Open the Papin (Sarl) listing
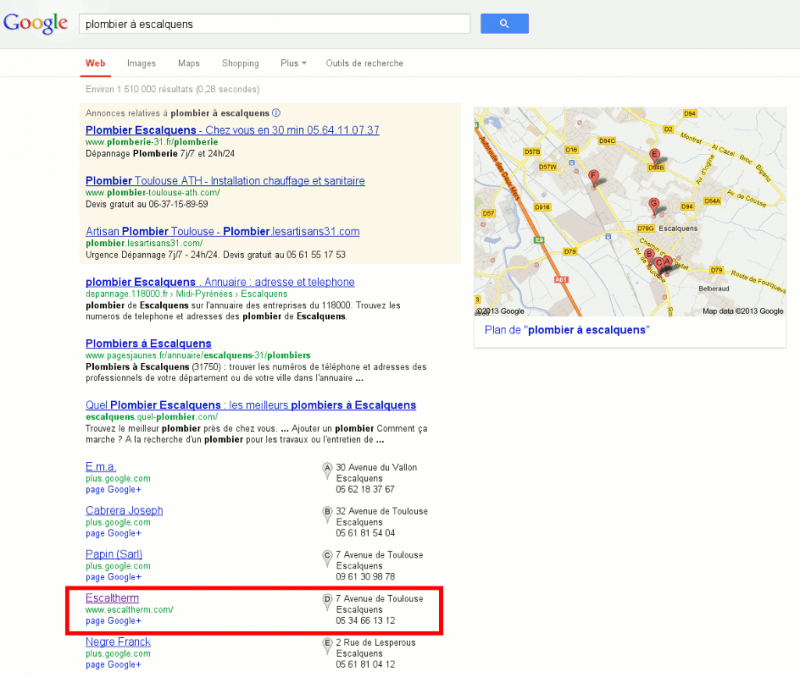 (x=114, y=554)
